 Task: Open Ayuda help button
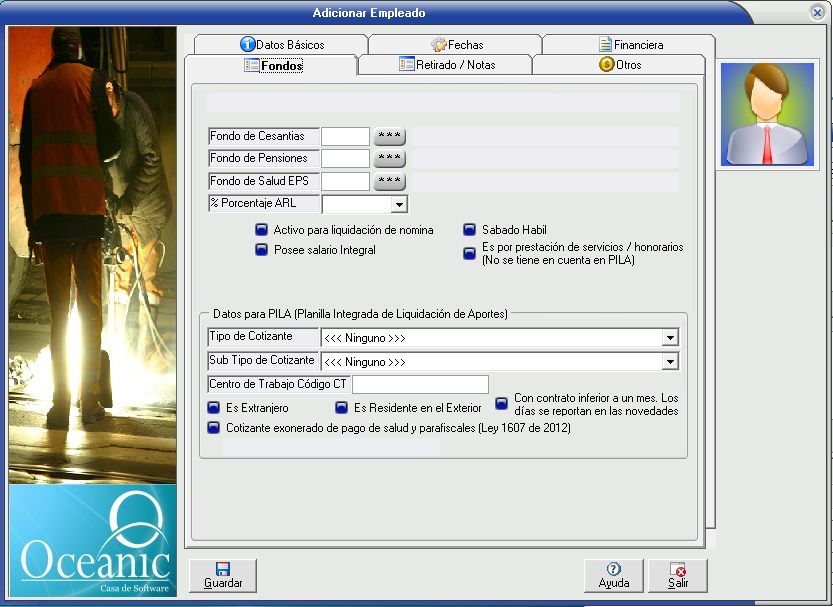tap(613, 575)
